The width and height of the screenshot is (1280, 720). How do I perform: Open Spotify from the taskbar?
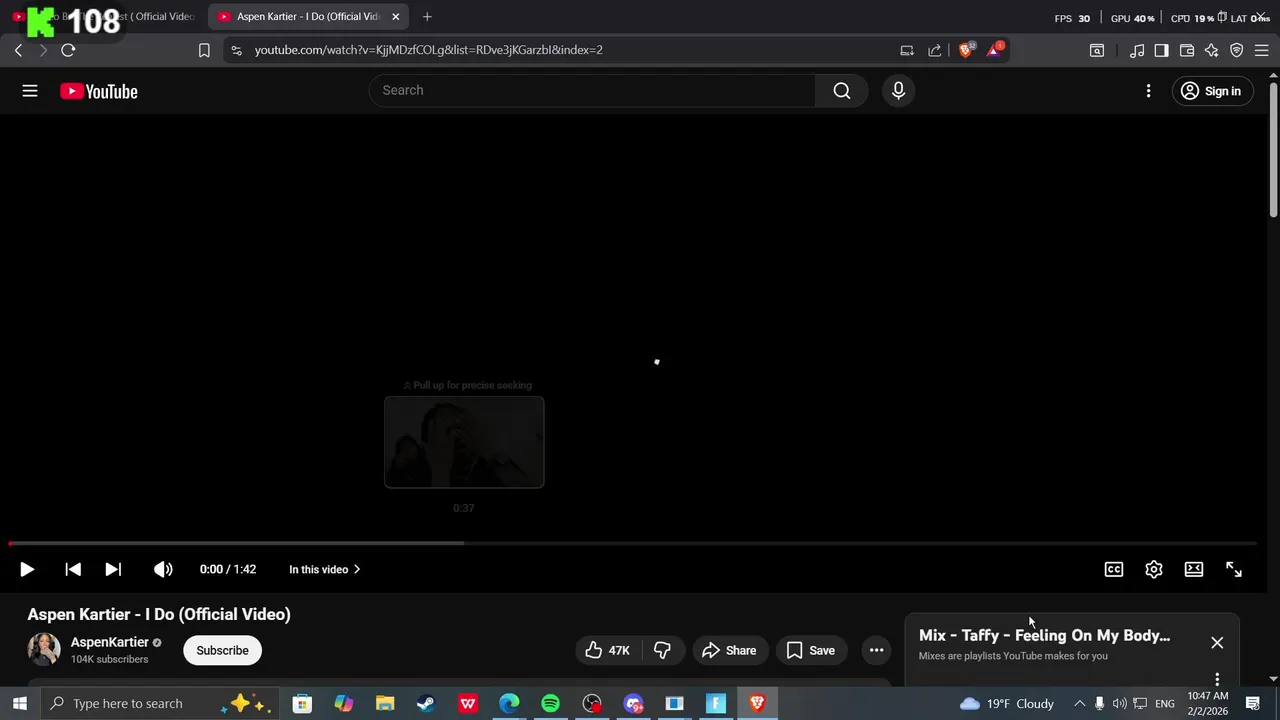[x=550, y=703]
